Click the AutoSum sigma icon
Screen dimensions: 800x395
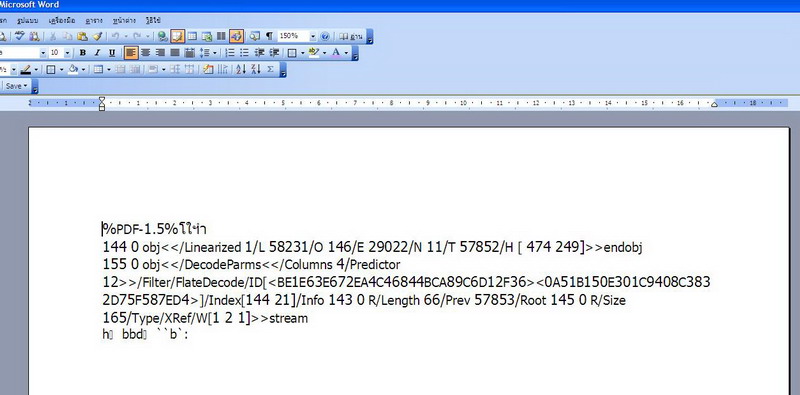point(270,69)
